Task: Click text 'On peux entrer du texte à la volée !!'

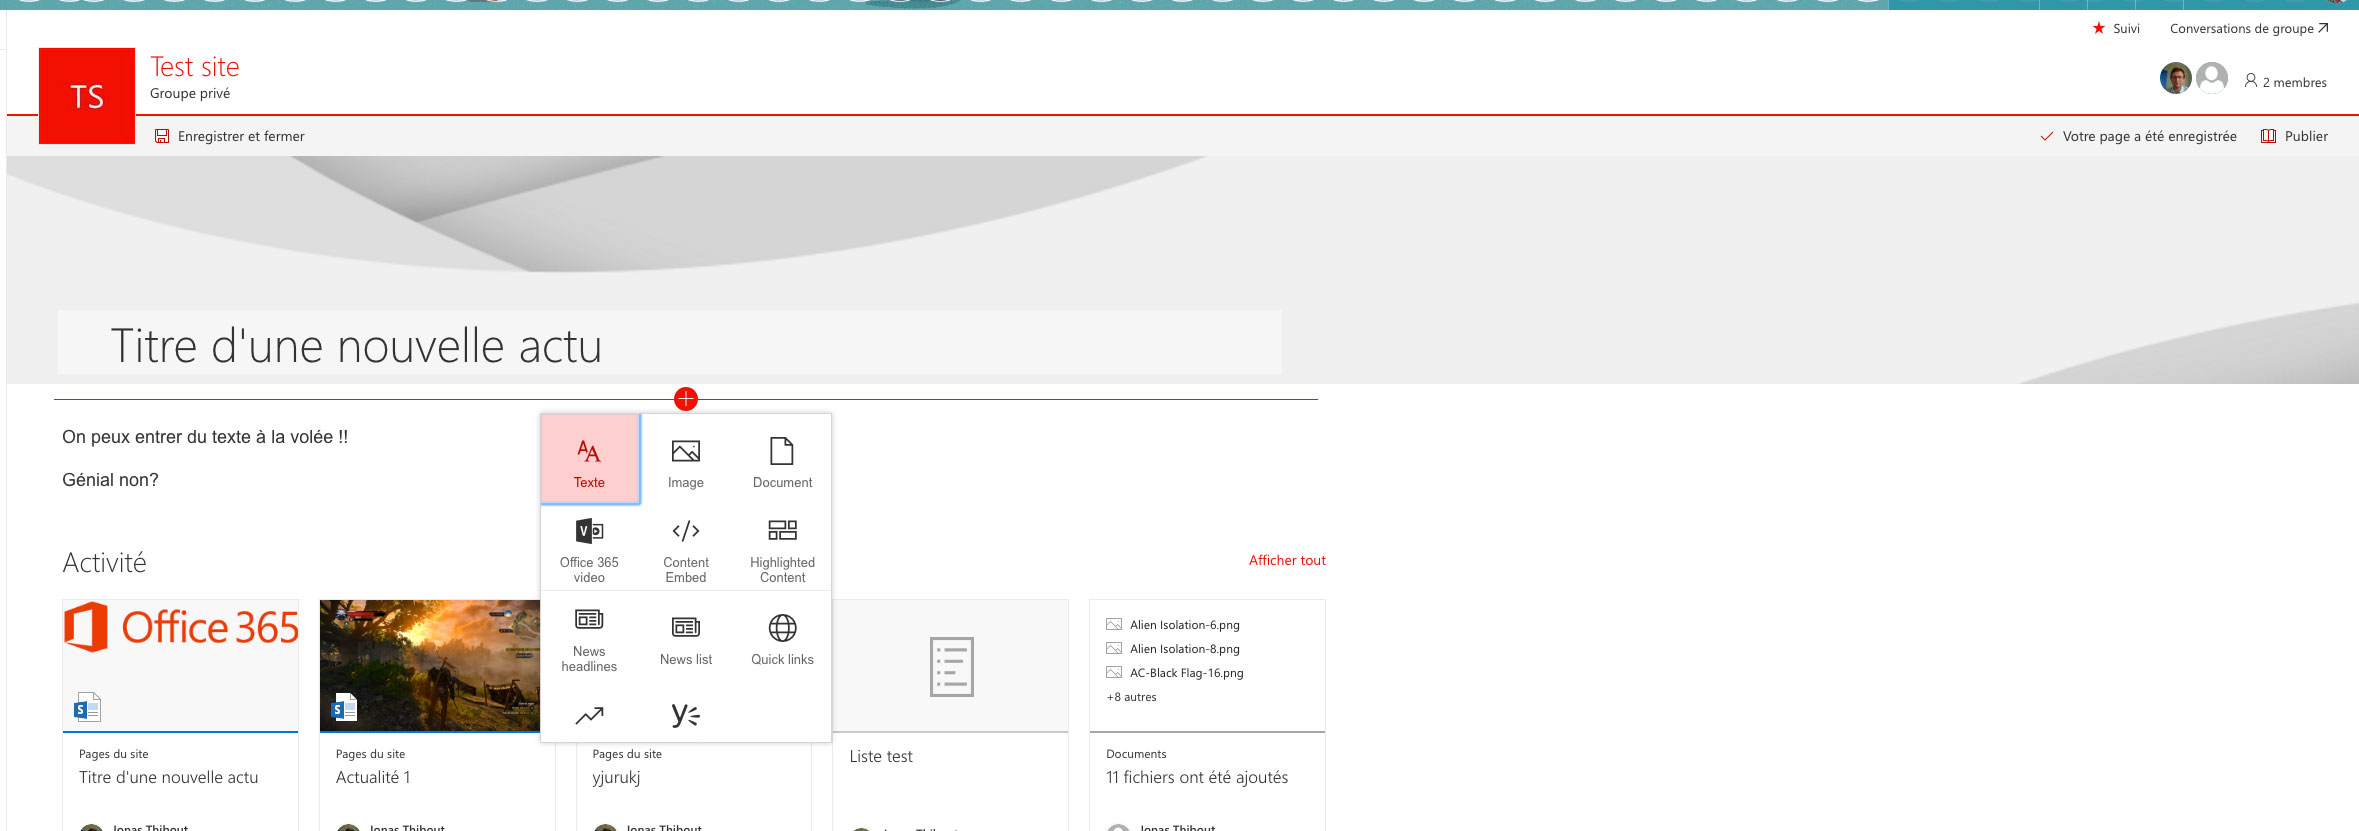Action: coord(205,437)
